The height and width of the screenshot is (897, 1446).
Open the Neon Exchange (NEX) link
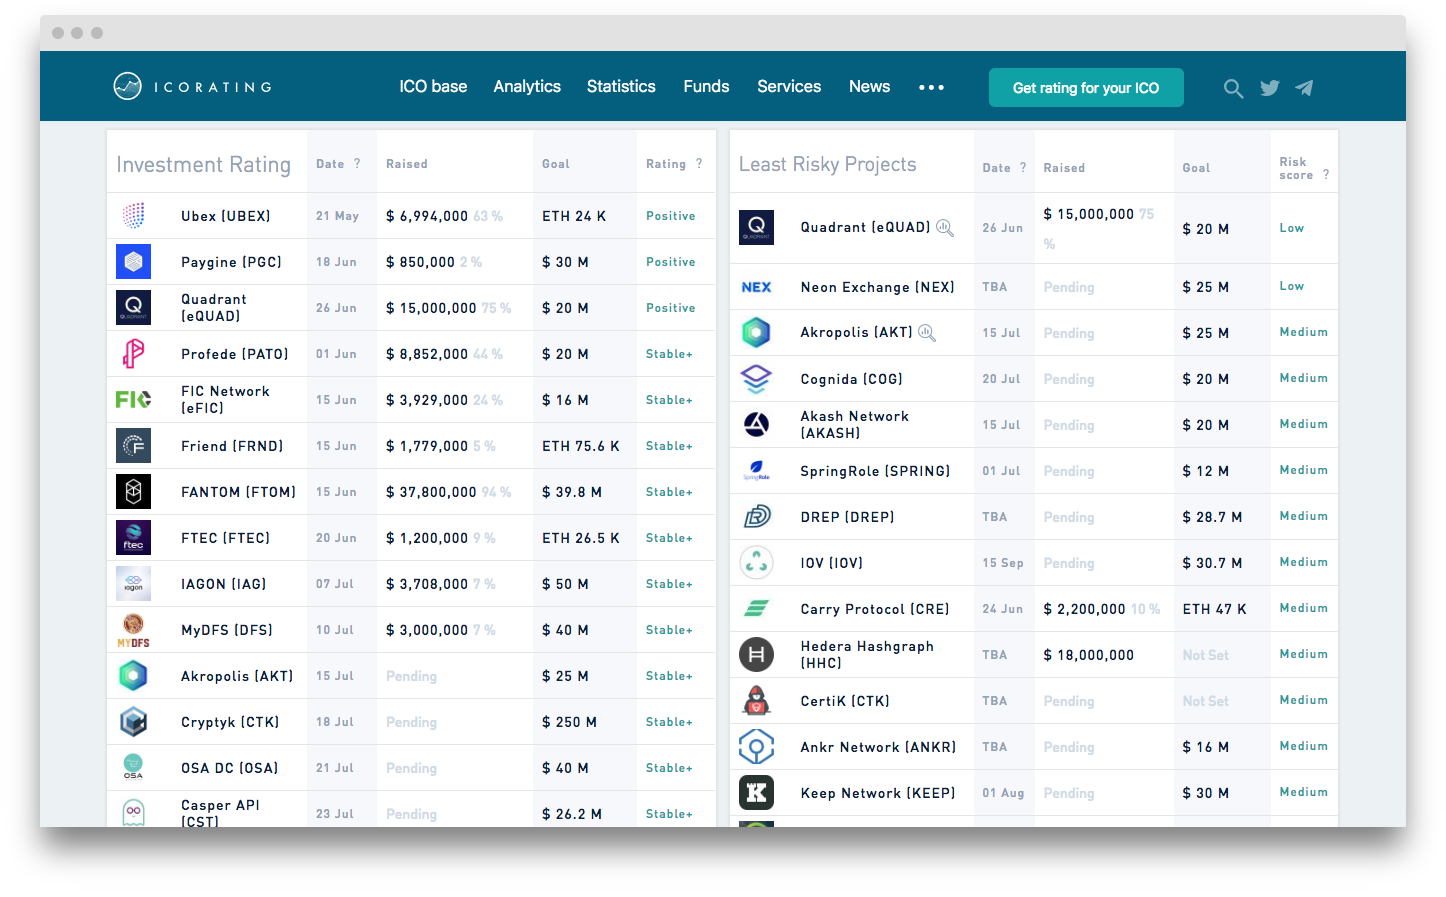tap(878, 287)
